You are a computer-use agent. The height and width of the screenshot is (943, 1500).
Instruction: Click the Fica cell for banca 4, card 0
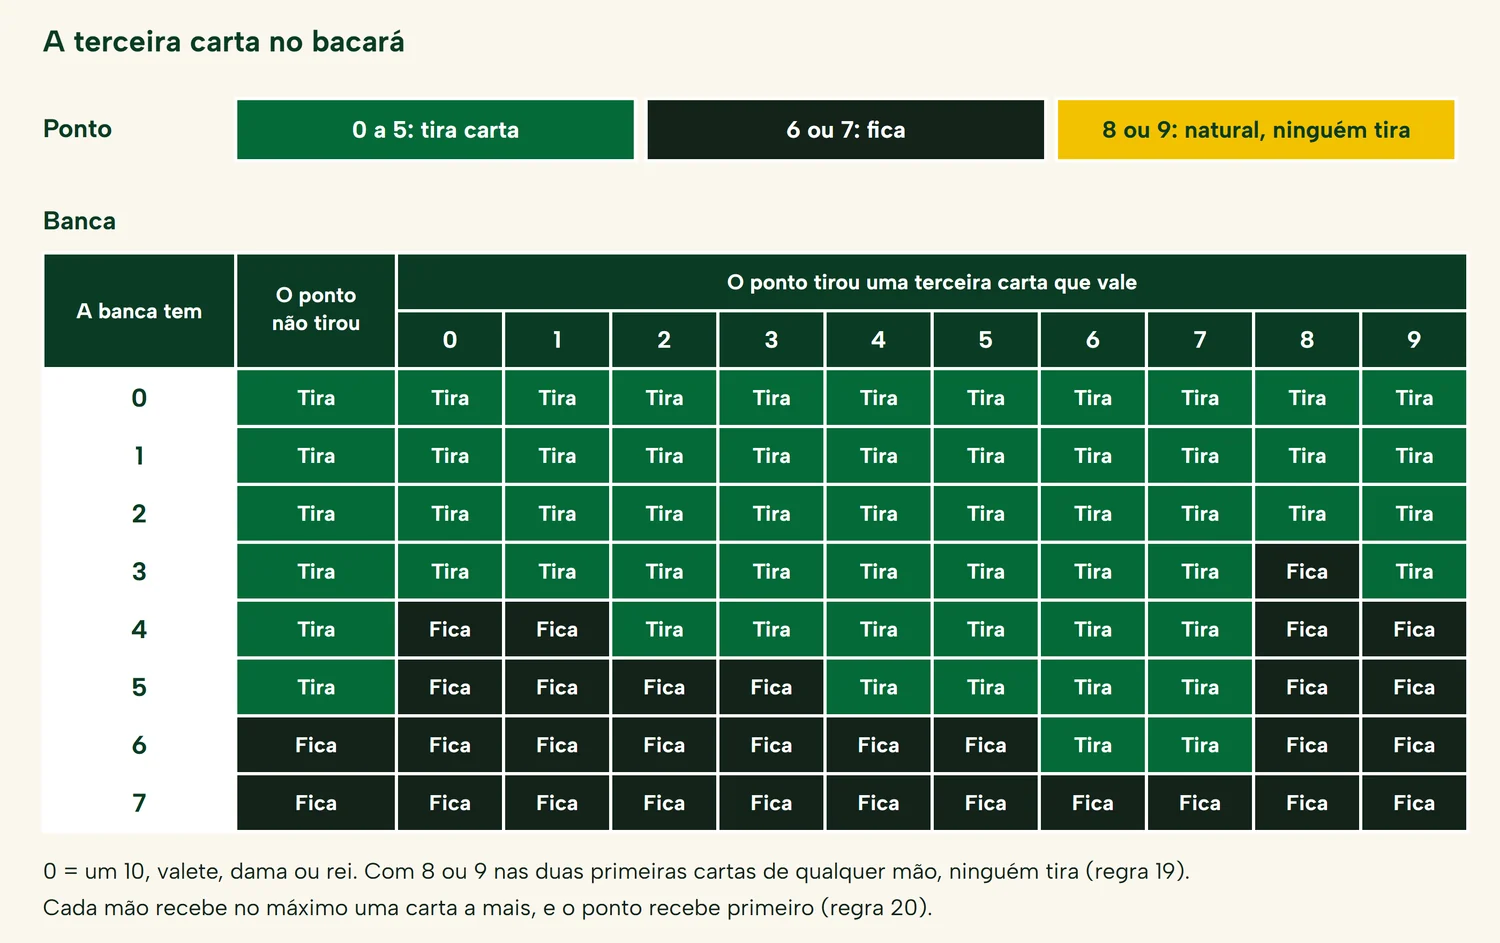(450, 630)
